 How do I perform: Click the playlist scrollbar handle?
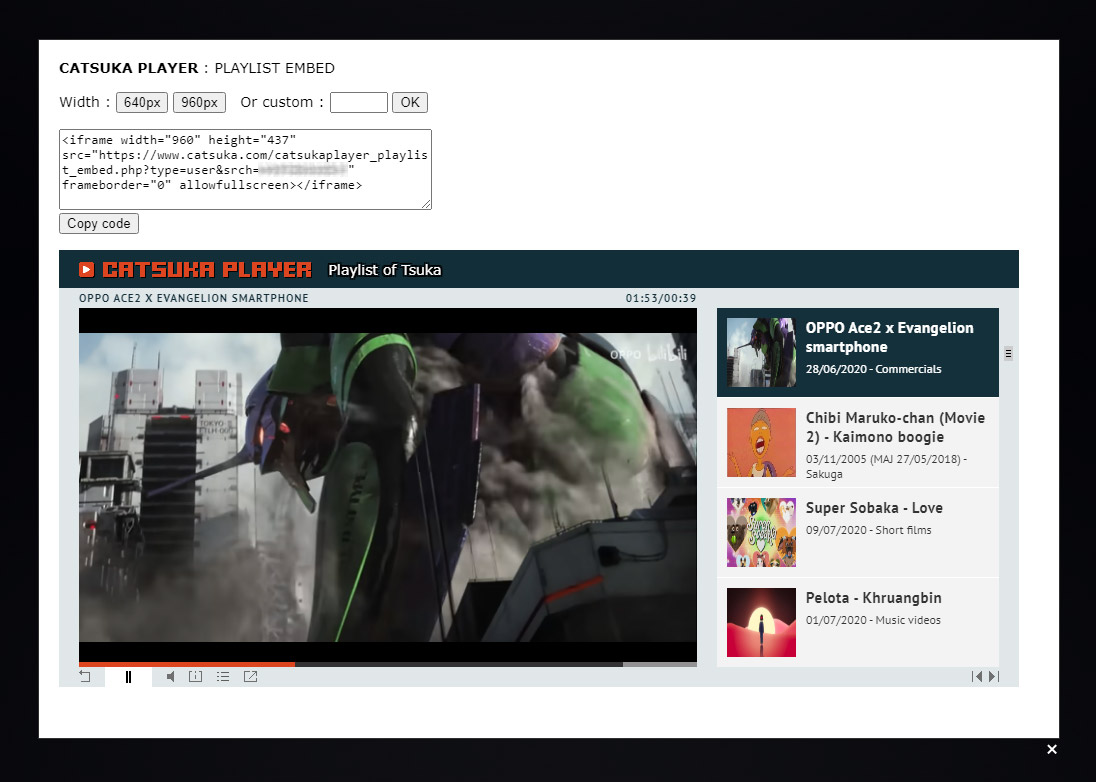[x=1008, y=354]
